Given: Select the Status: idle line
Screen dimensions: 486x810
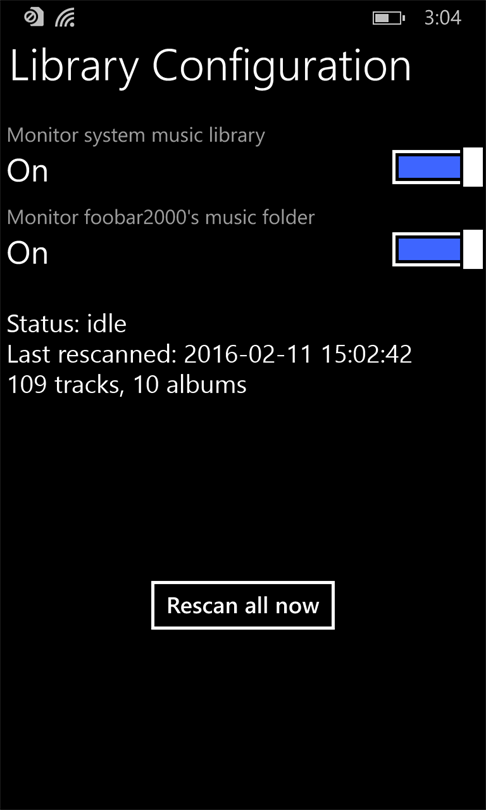Looking at the screenshot, I should coord(67,324).
